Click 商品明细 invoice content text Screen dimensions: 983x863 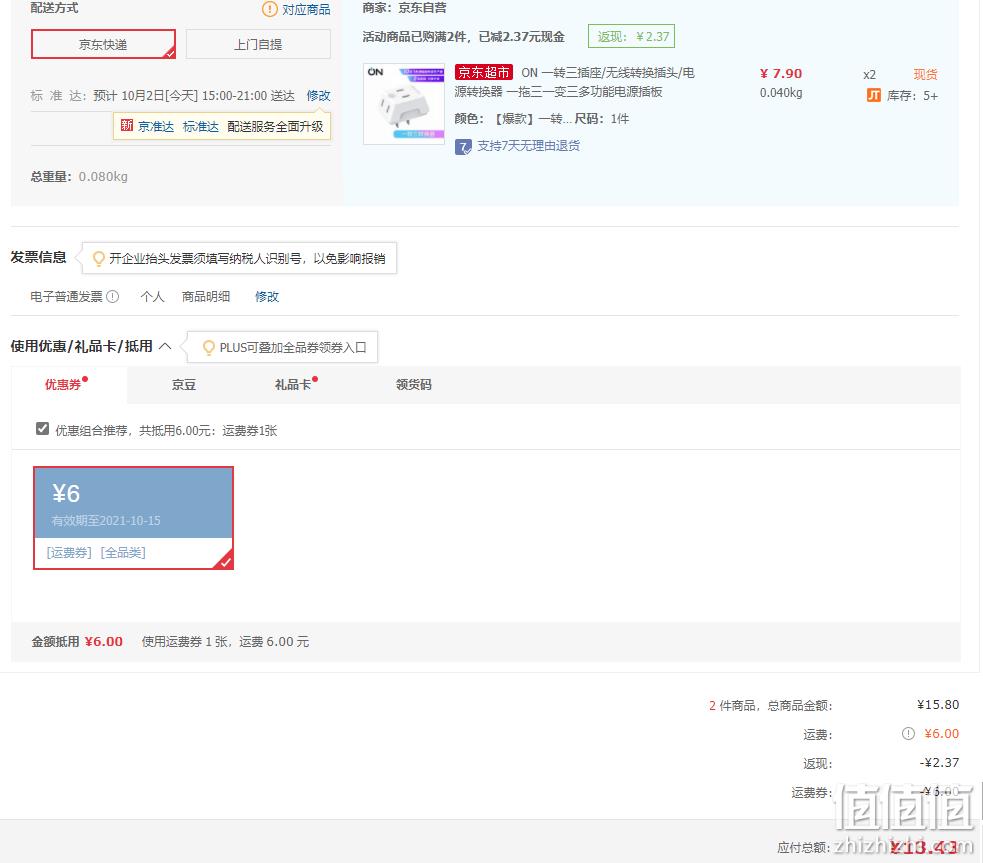(206, 296)
